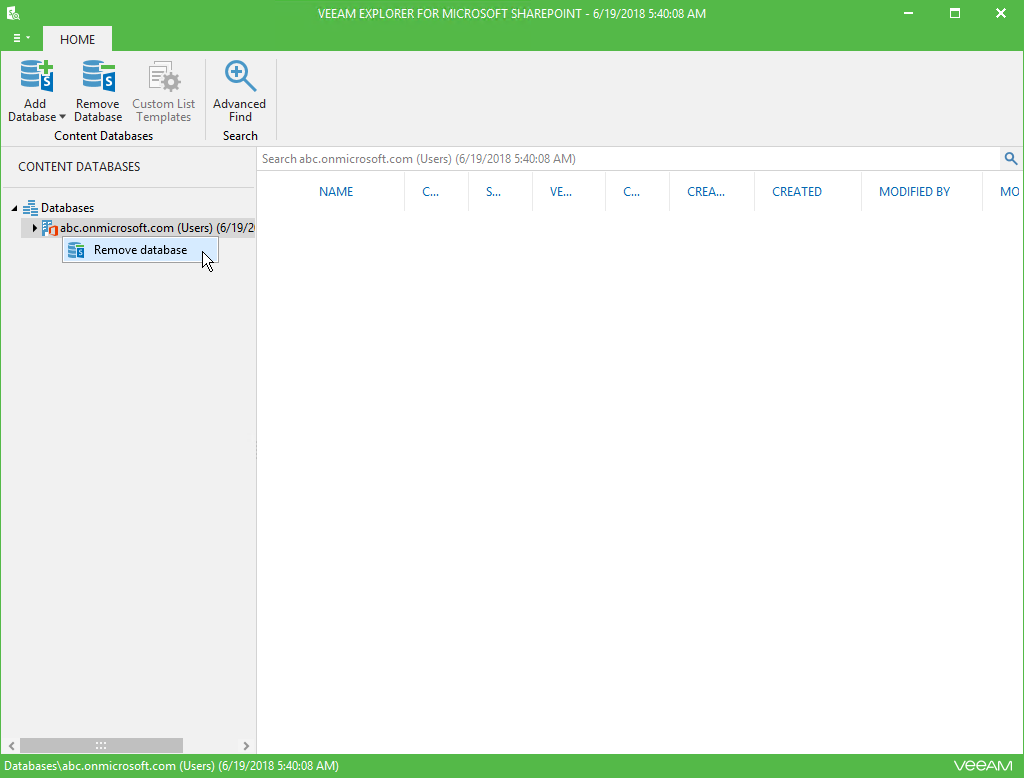Choose Remove database from context menu
1024x778 pixels.
(140, 250)
